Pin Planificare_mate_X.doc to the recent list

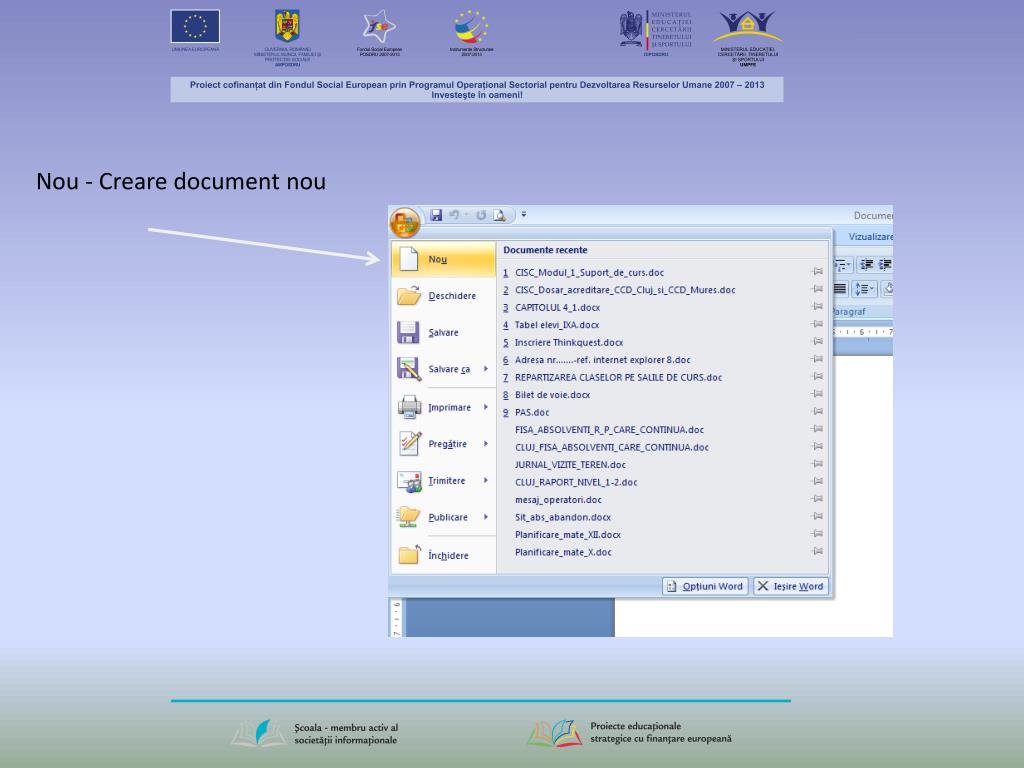817,551
